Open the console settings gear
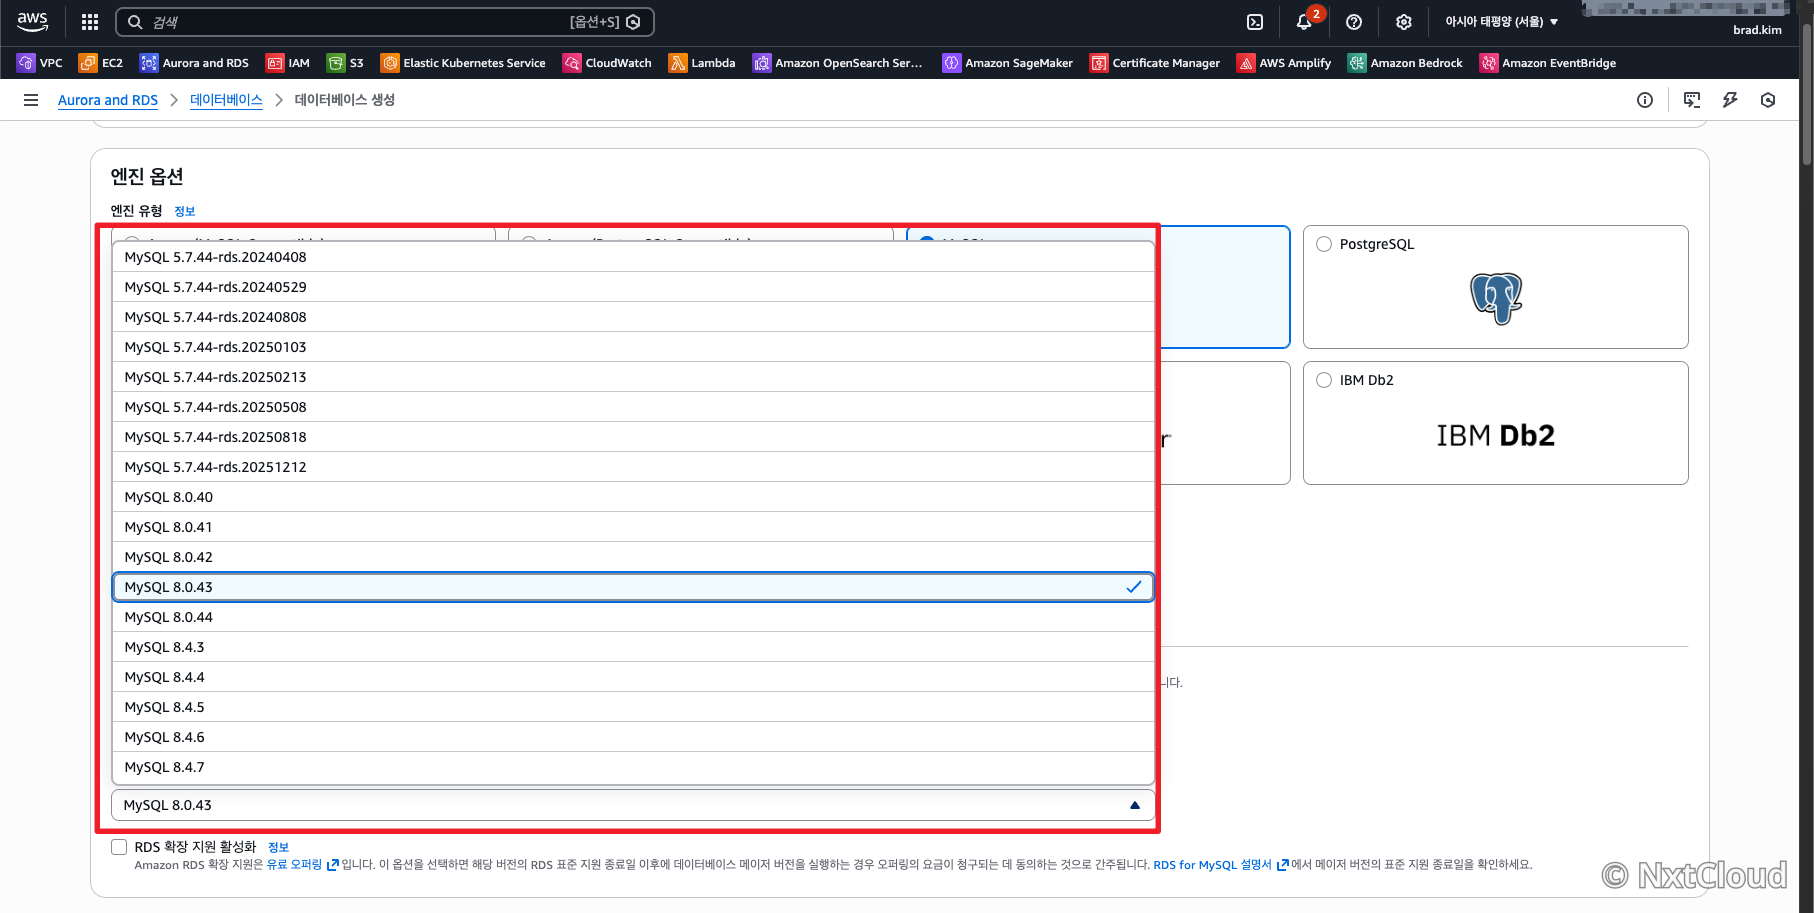This screenshot has width=1814, height=913. coord(1404,22)
